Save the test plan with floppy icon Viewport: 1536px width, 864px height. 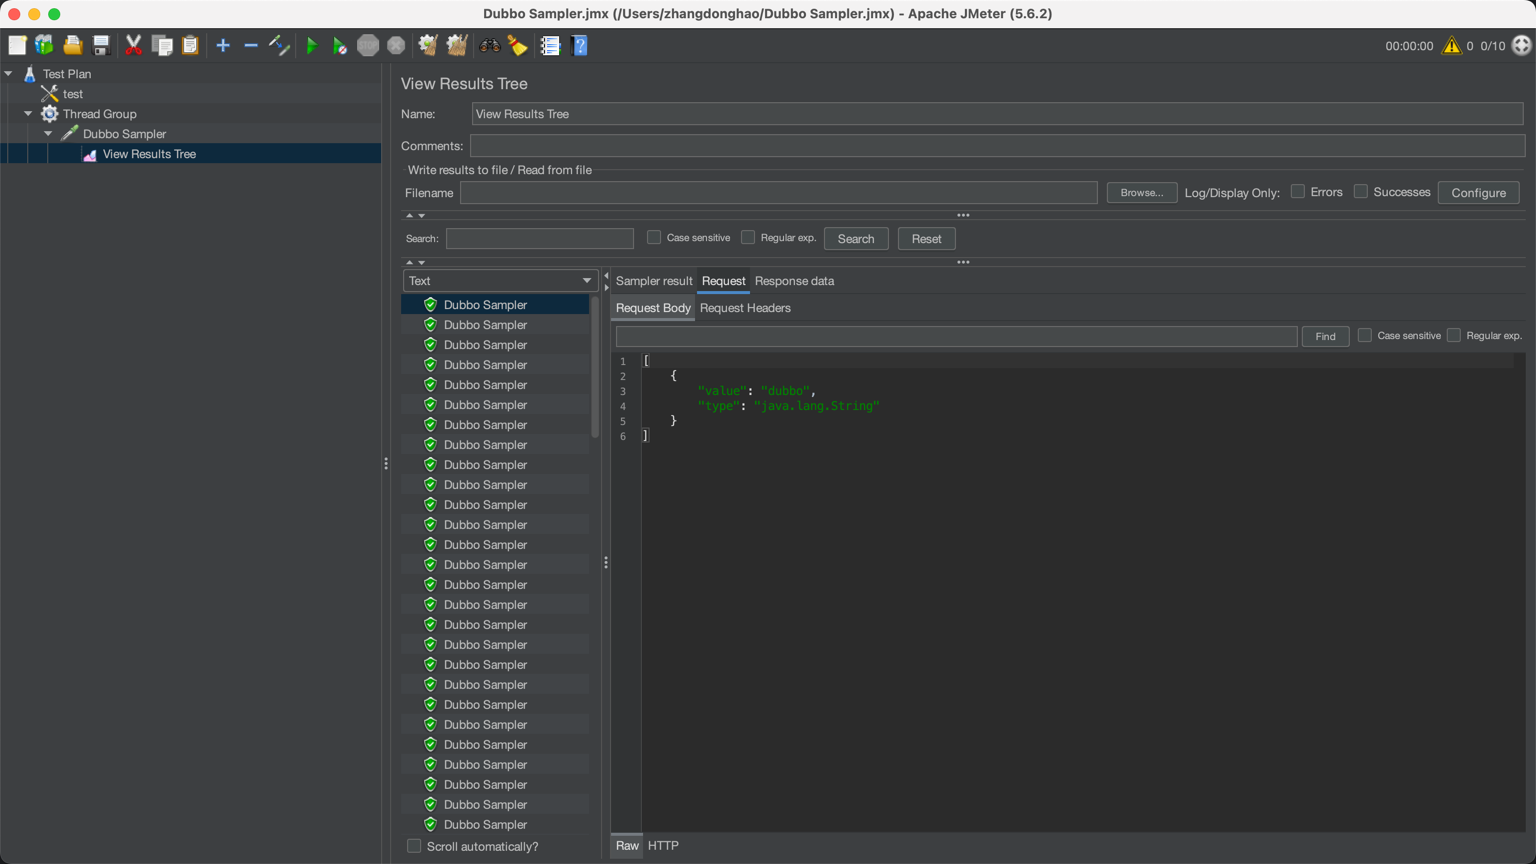[x=101, y=45]
